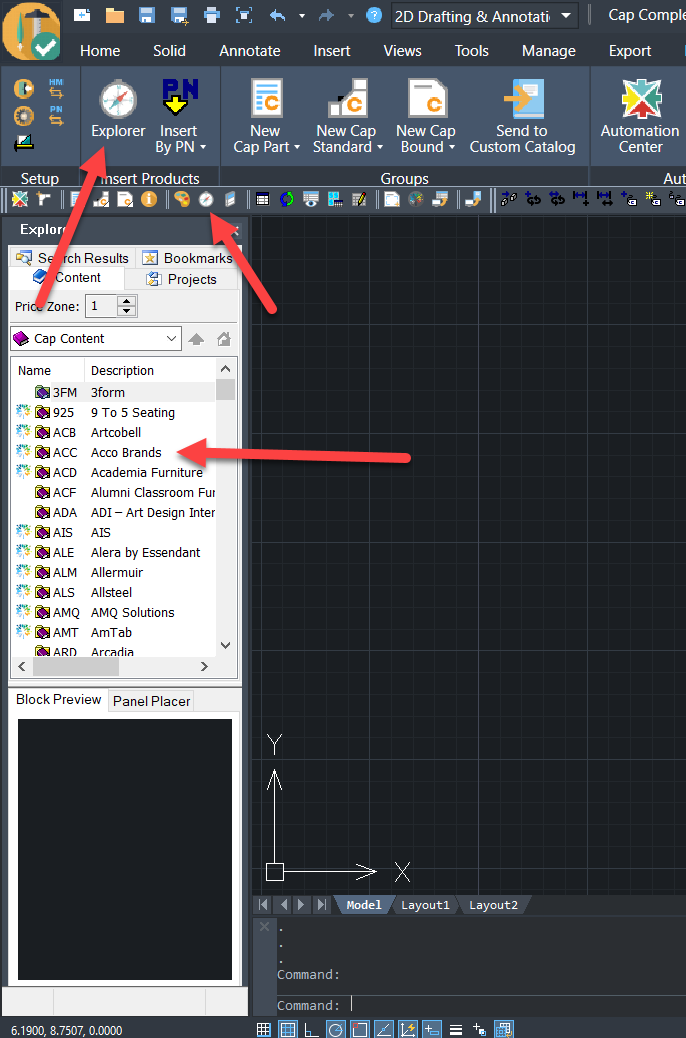Switch to the Projects tab

point(181,279)
